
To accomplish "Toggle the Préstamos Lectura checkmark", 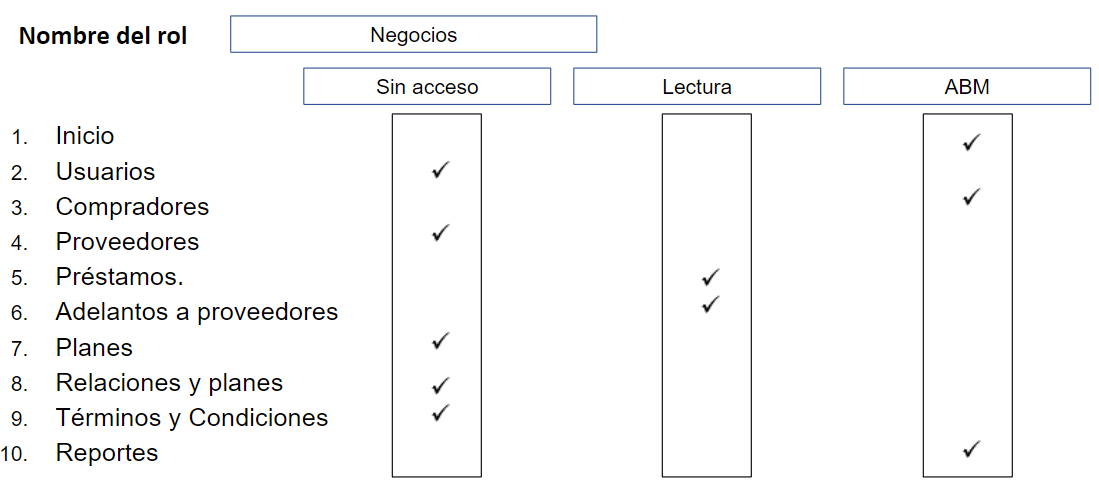I will (711, 277).
